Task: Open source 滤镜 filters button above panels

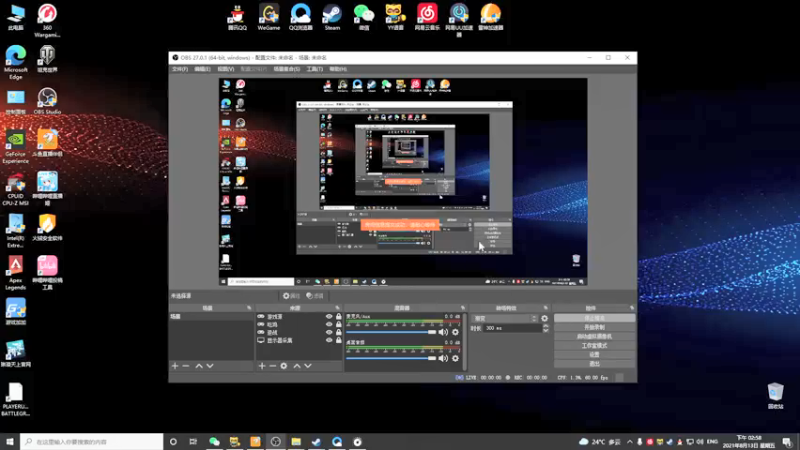Action: [x=315, y=296]
